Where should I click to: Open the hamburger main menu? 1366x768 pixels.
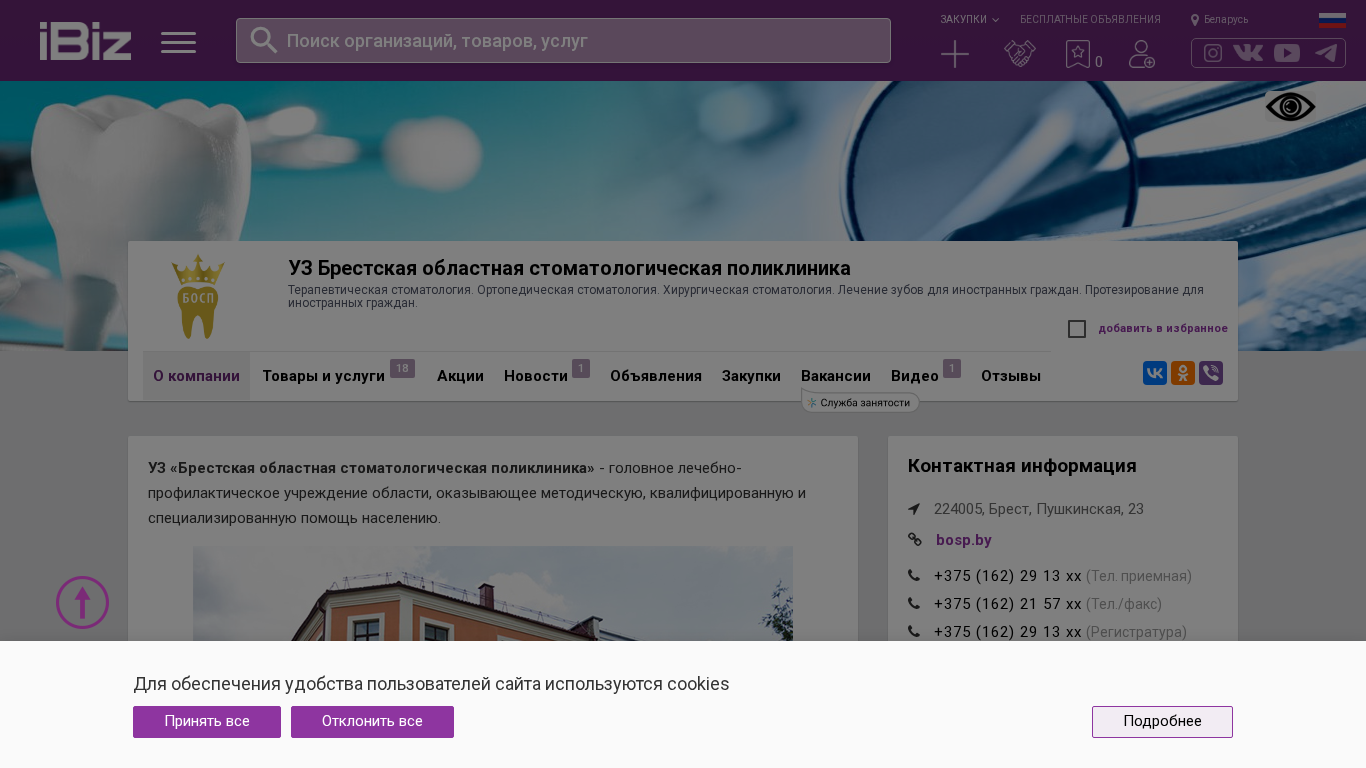(x=178, y=42)
